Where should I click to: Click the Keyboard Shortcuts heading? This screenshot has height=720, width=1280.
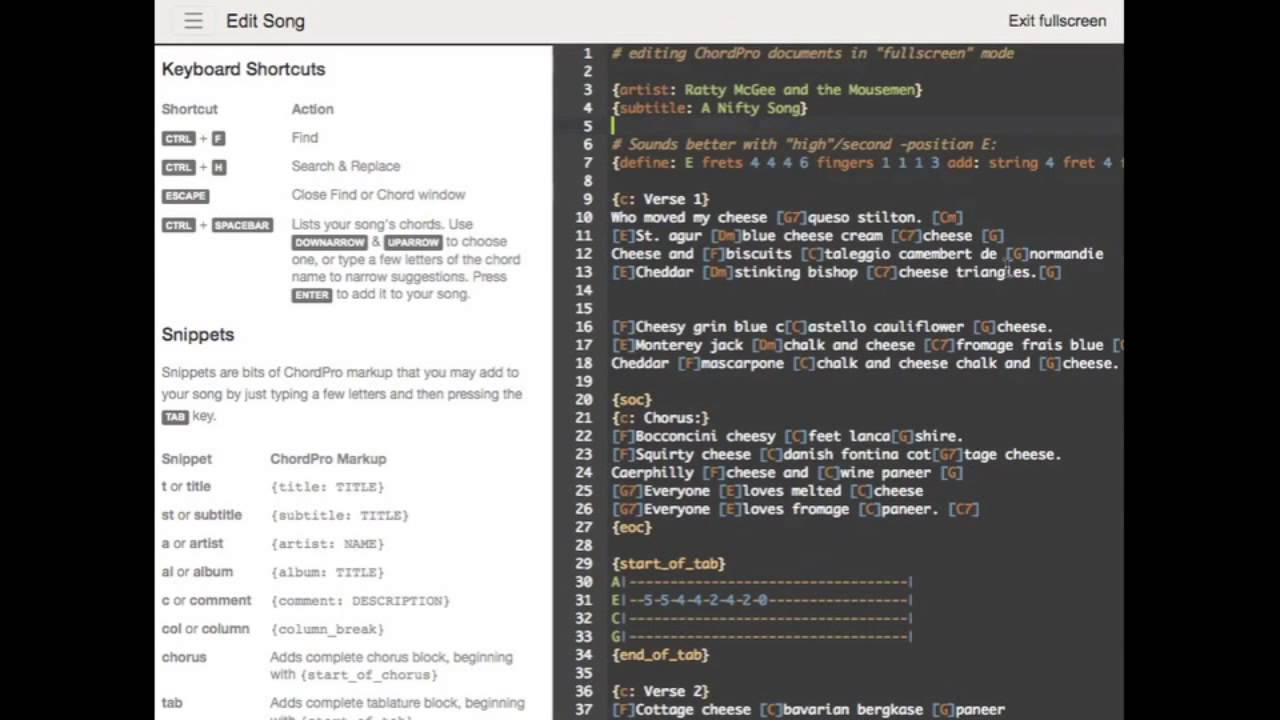point(243,69)
